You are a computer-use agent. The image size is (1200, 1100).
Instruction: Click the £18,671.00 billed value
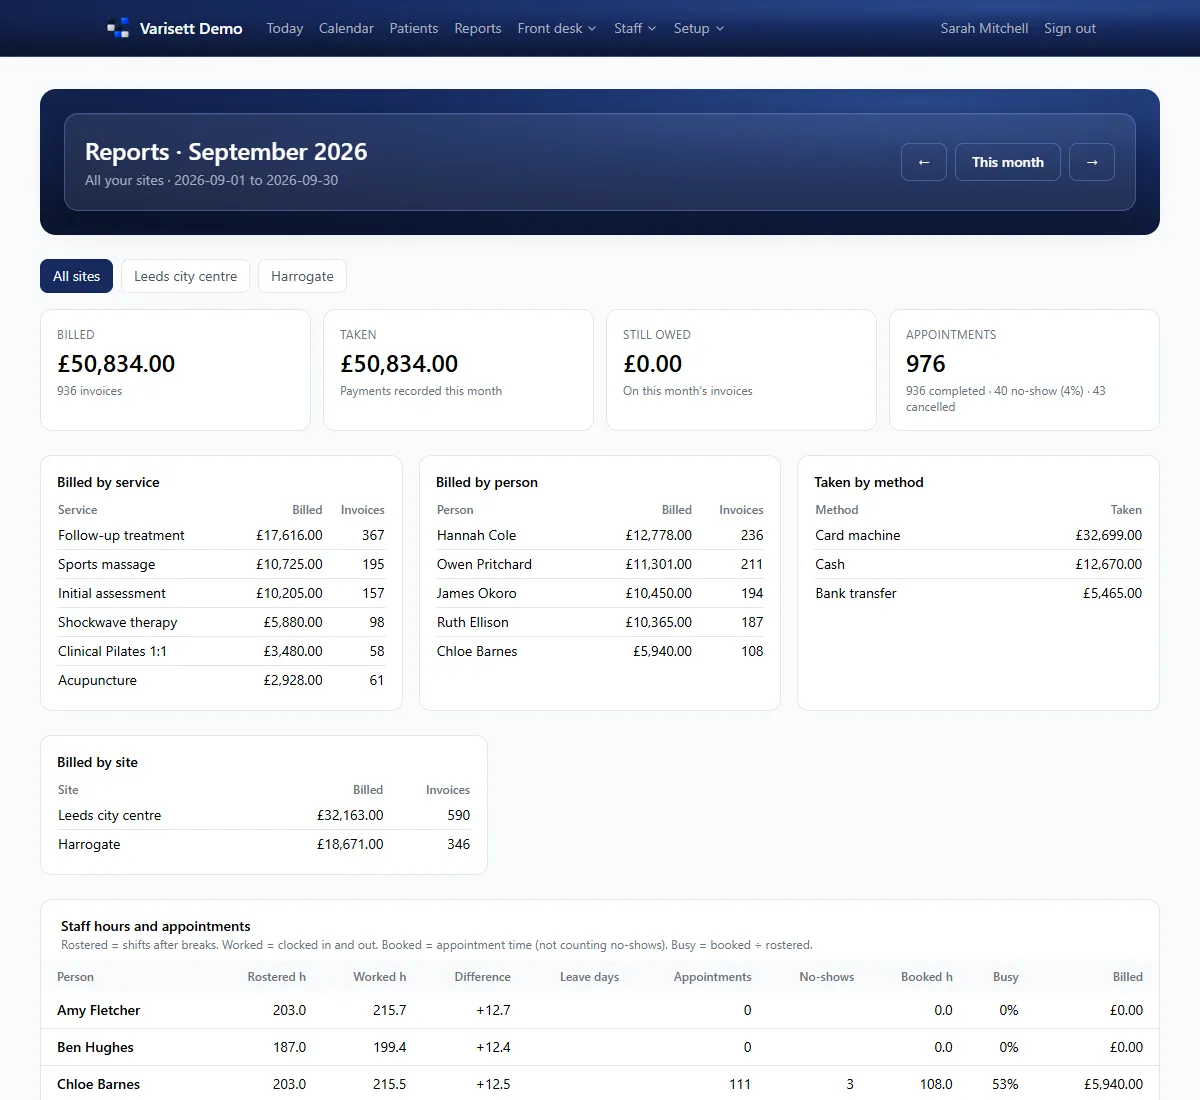[350, 844]
